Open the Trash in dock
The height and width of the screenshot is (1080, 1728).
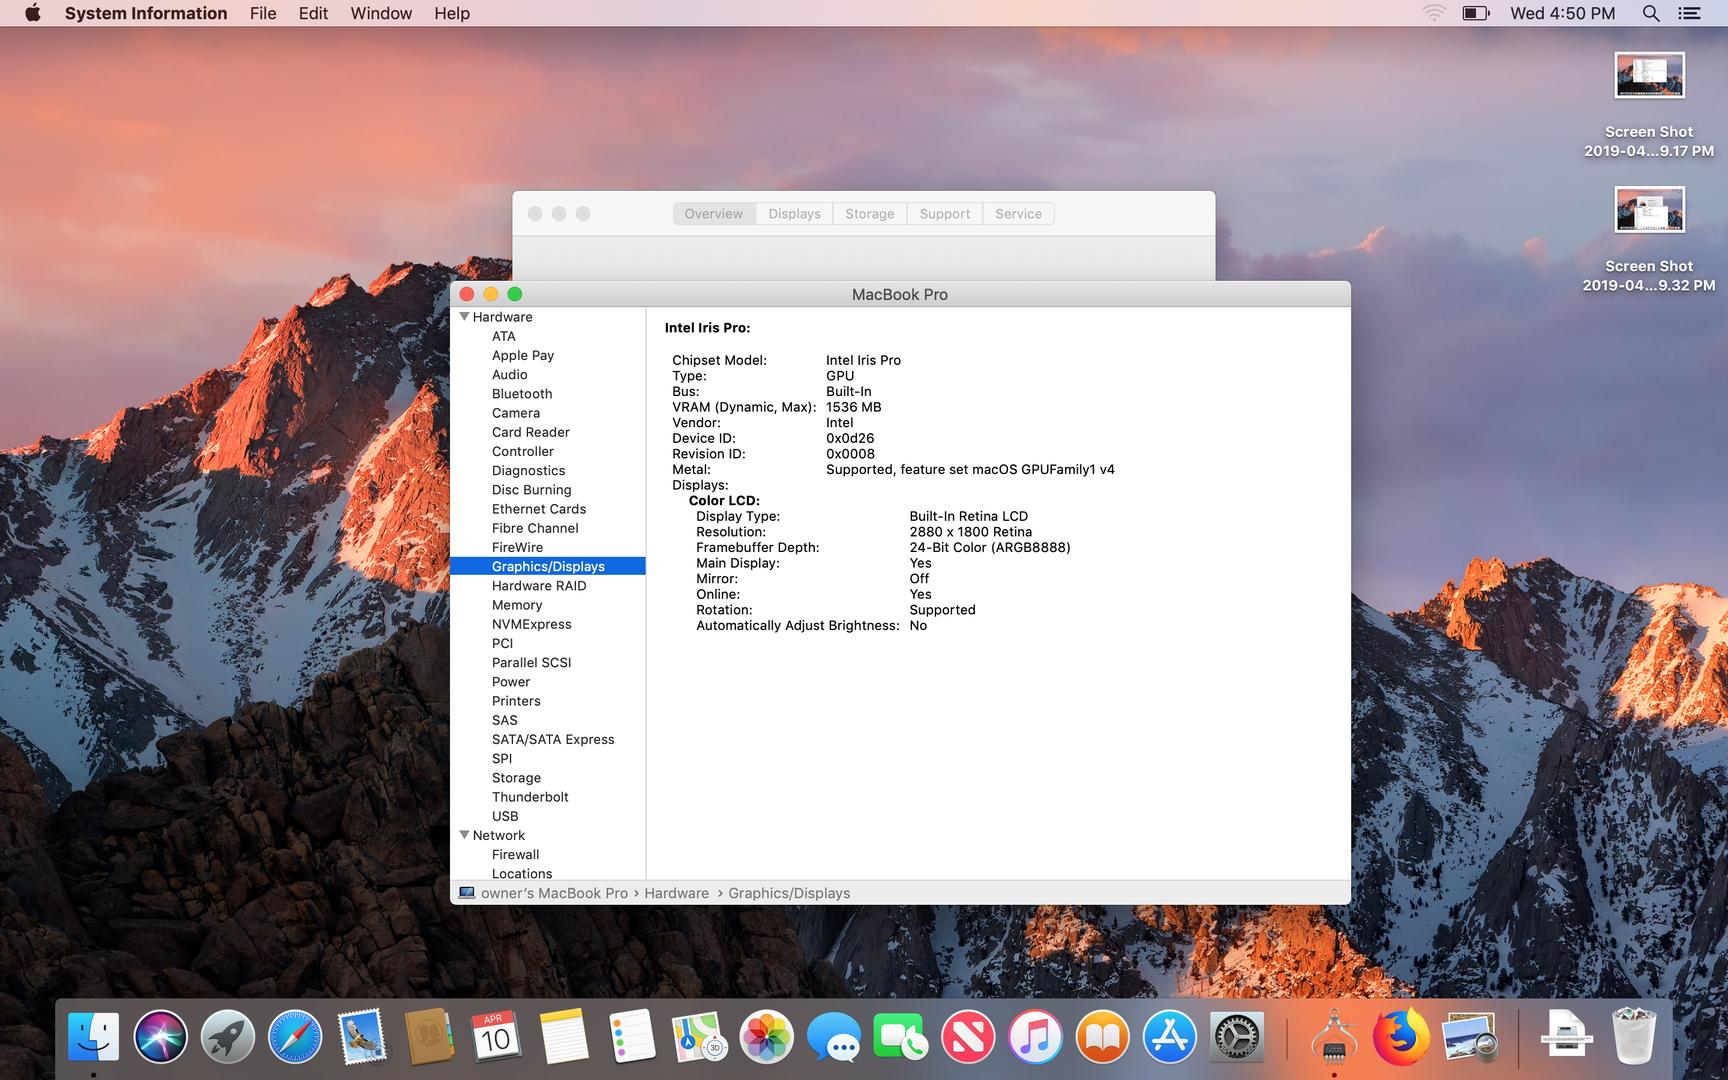point(1634,1036)
